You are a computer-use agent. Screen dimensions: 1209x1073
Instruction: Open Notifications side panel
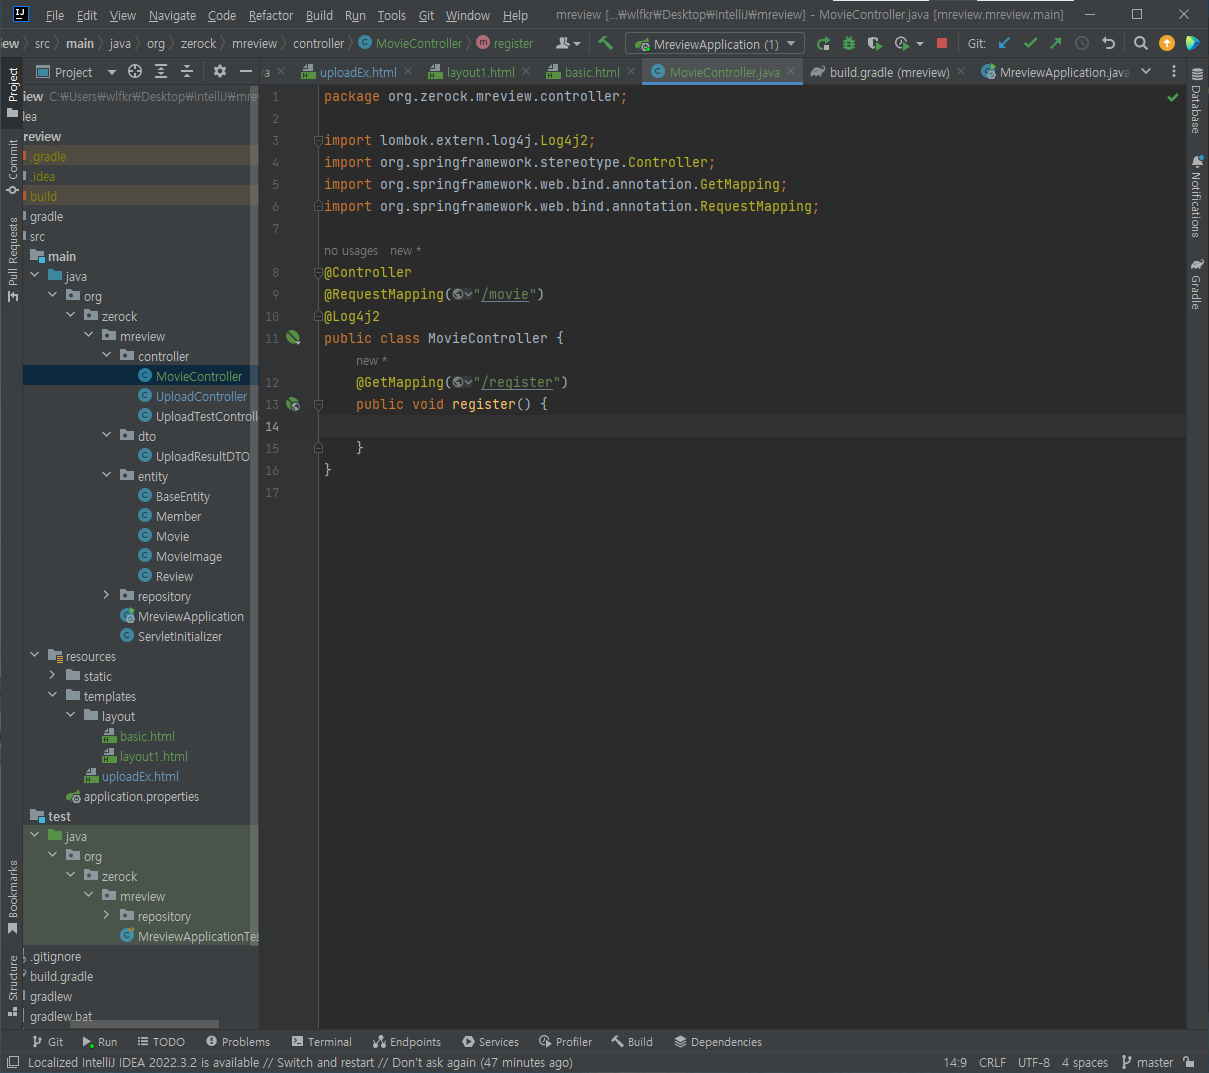(1197, 196)
